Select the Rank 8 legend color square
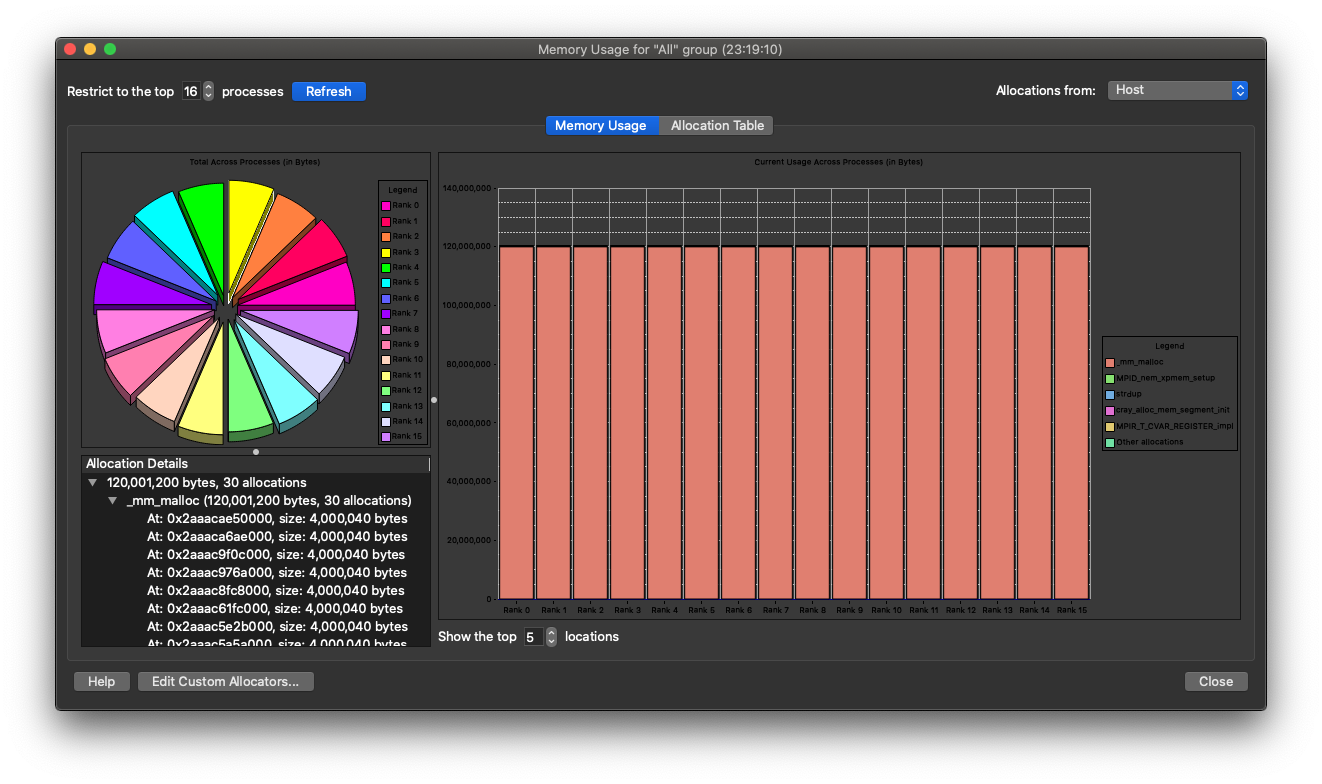The height and width of the screenshot is (784, 1322). tap(386, 329)
